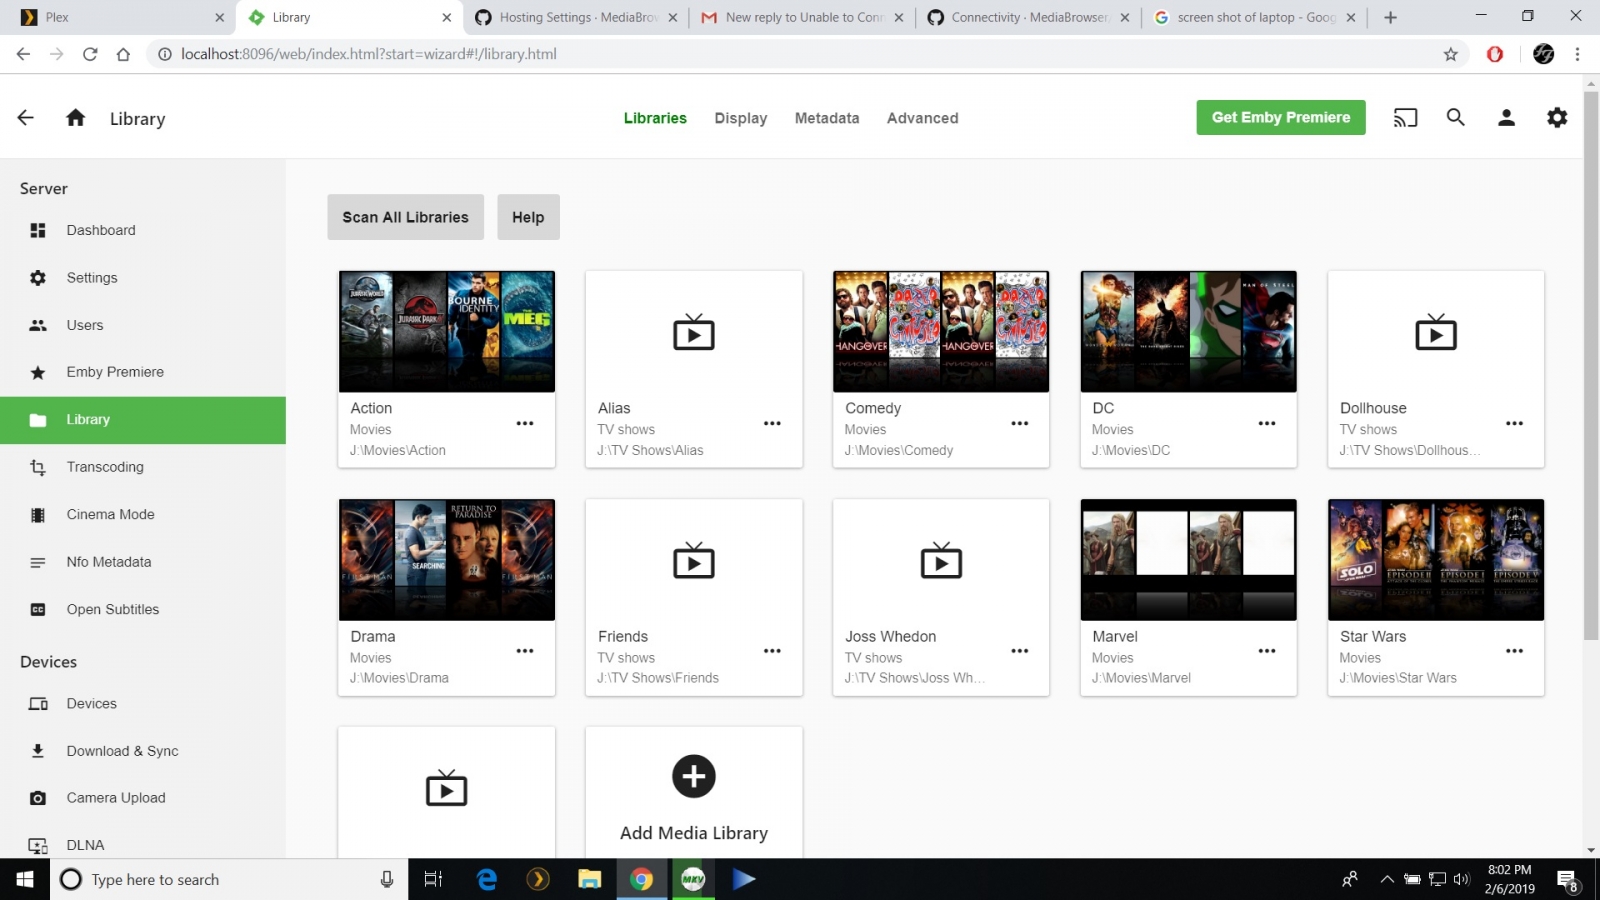Click the user profile icon
Viewport: 1600px width, 900px height.
(x=1506, y=118)
